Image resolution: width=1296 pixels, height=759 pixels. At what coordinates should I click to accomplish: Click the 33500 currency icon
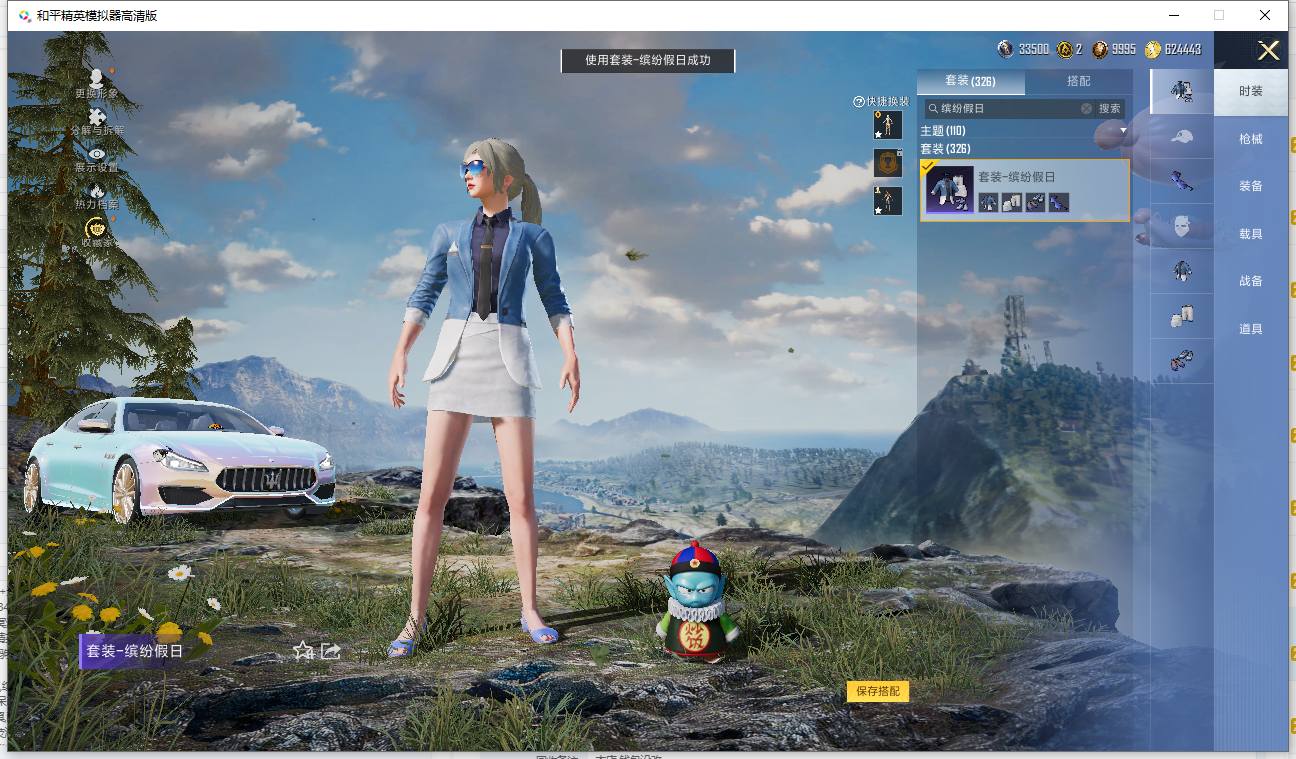pos(1005,49)
